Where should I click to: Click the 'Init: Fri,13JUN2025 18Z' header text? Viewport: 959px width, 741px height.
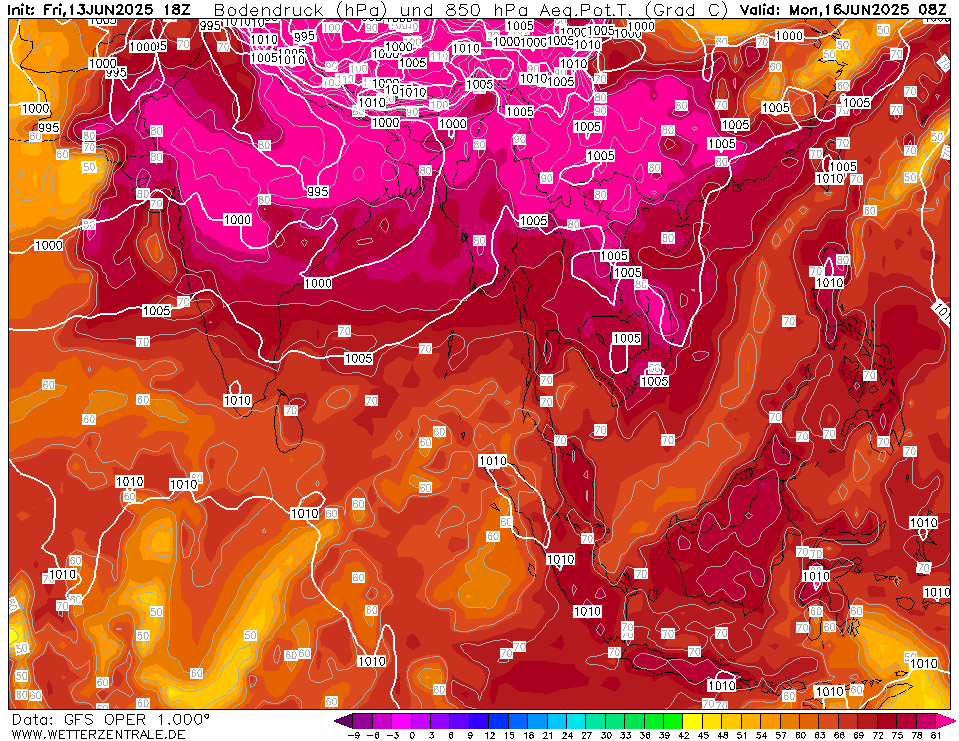point(99,10)
